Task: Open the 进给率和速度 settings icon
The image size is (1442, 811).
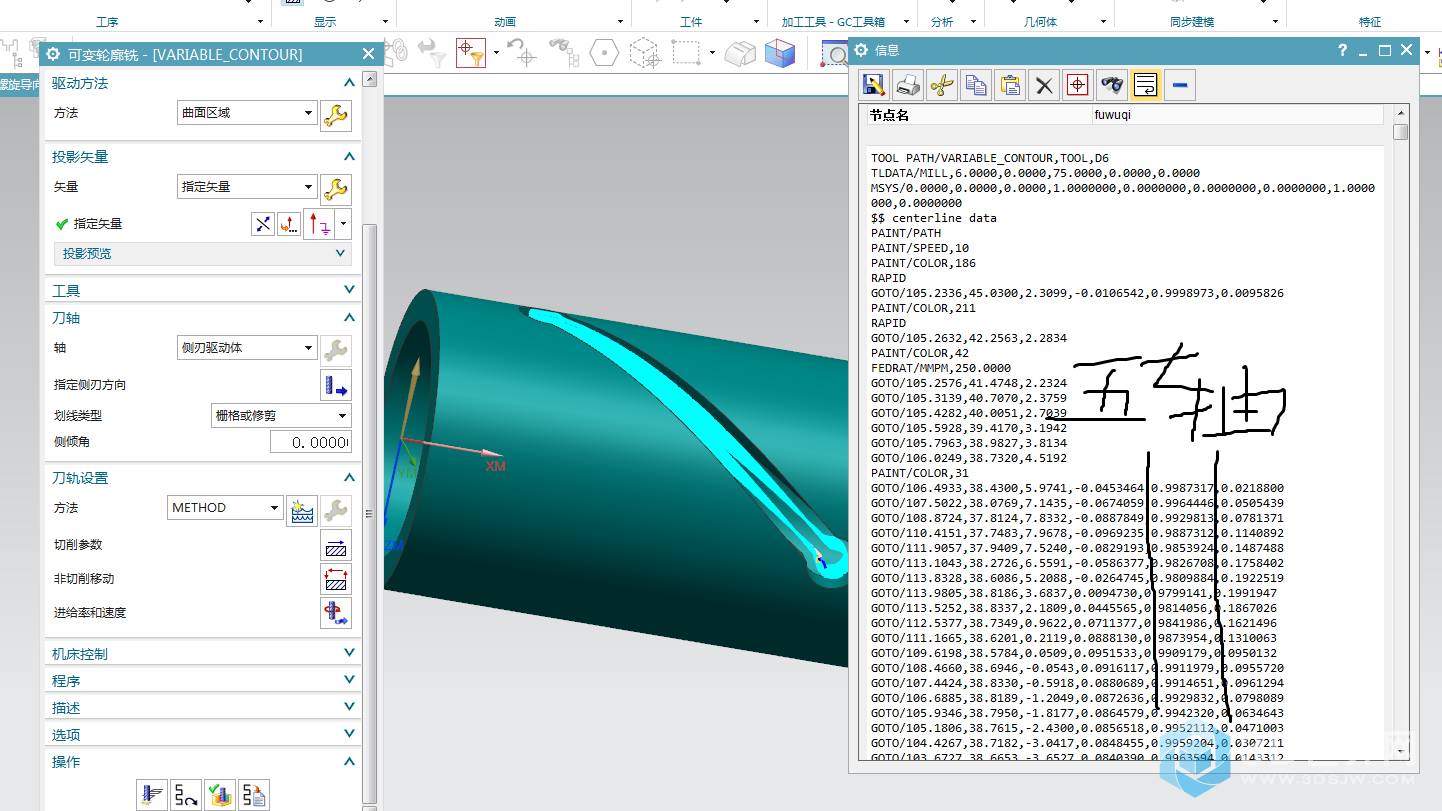Action: (336, 613)
